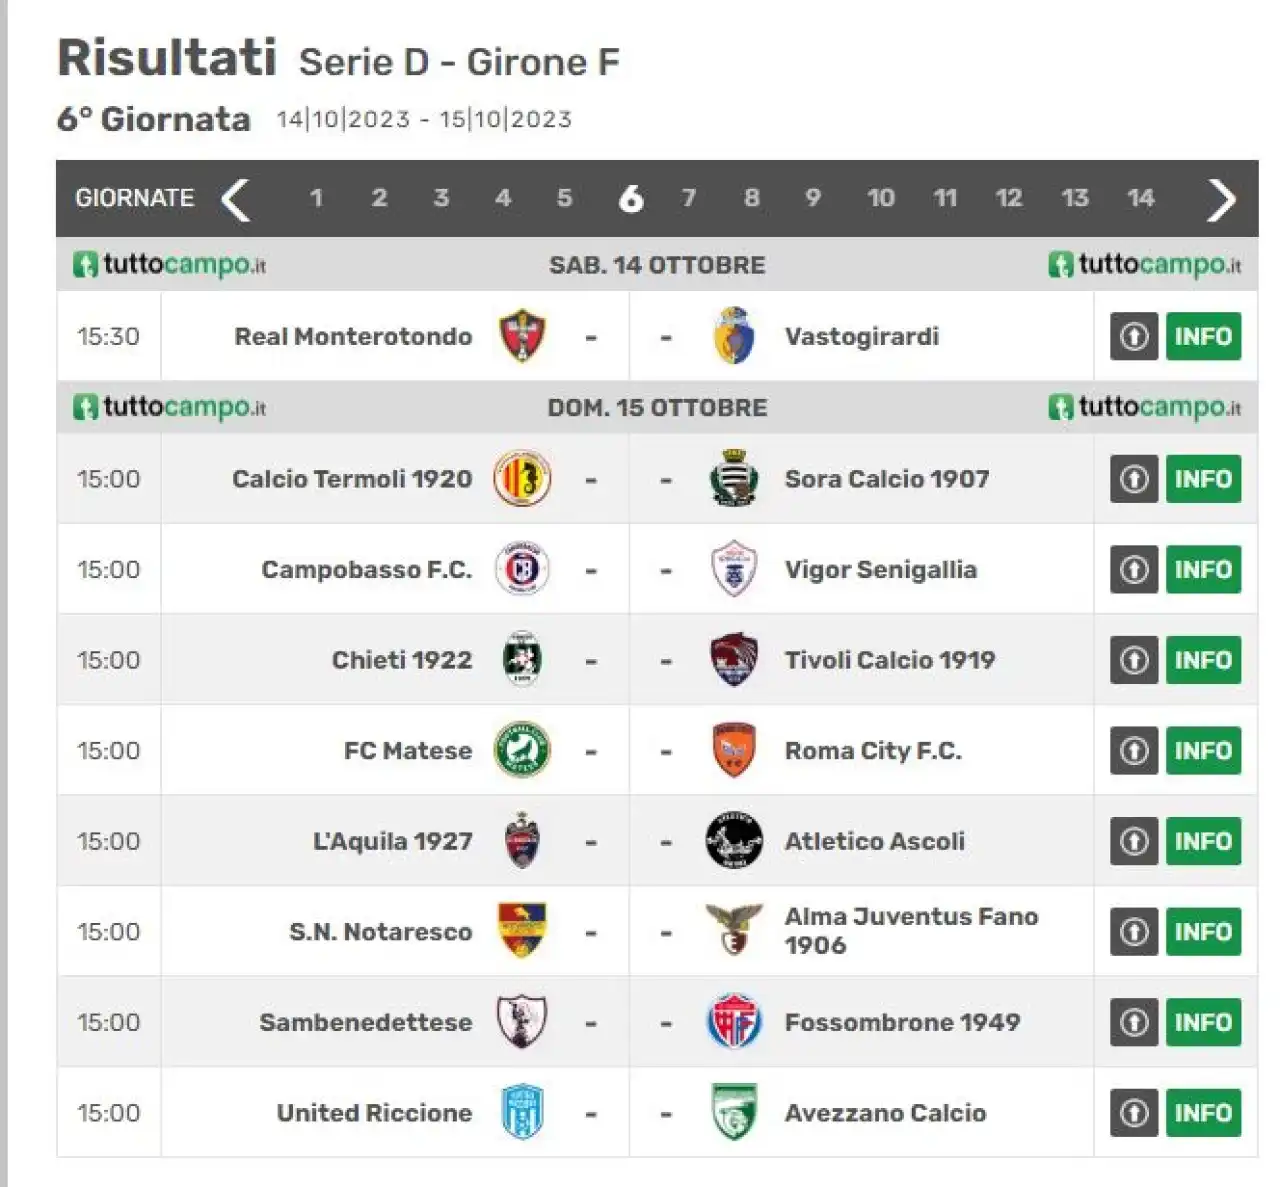Click the Vastogirardi team crest

point(733,336)
